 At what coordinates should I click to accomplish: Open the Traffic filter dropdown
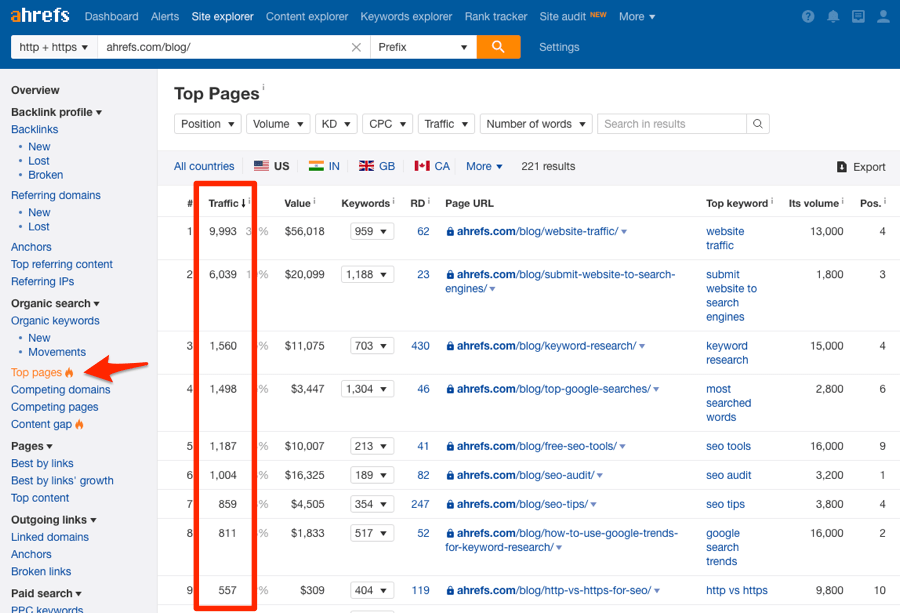click(x=446, y=124)
